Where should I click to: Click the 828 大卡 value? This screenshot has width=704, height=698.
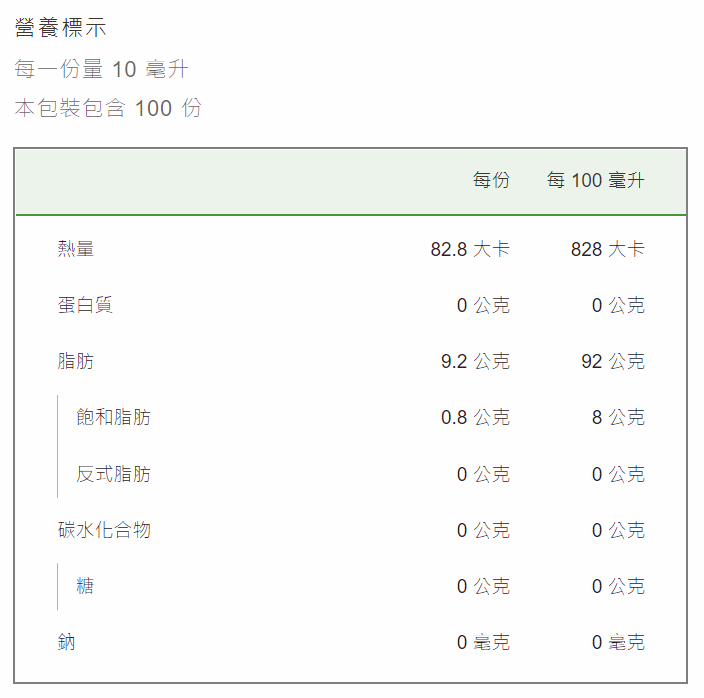pos(607,249)
